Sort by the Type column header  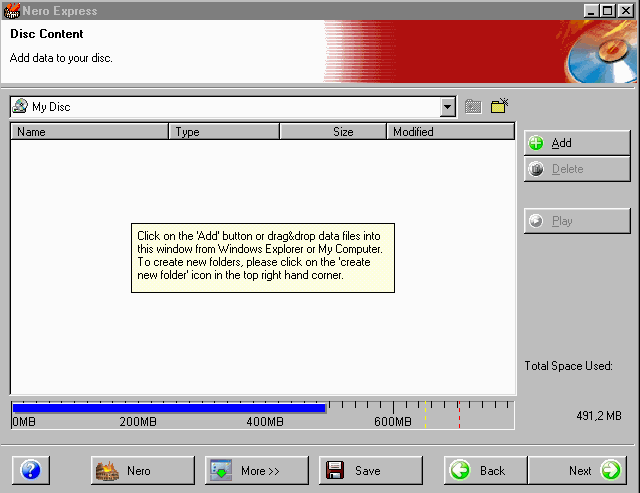pyautogui.click(x=225, y=131)
